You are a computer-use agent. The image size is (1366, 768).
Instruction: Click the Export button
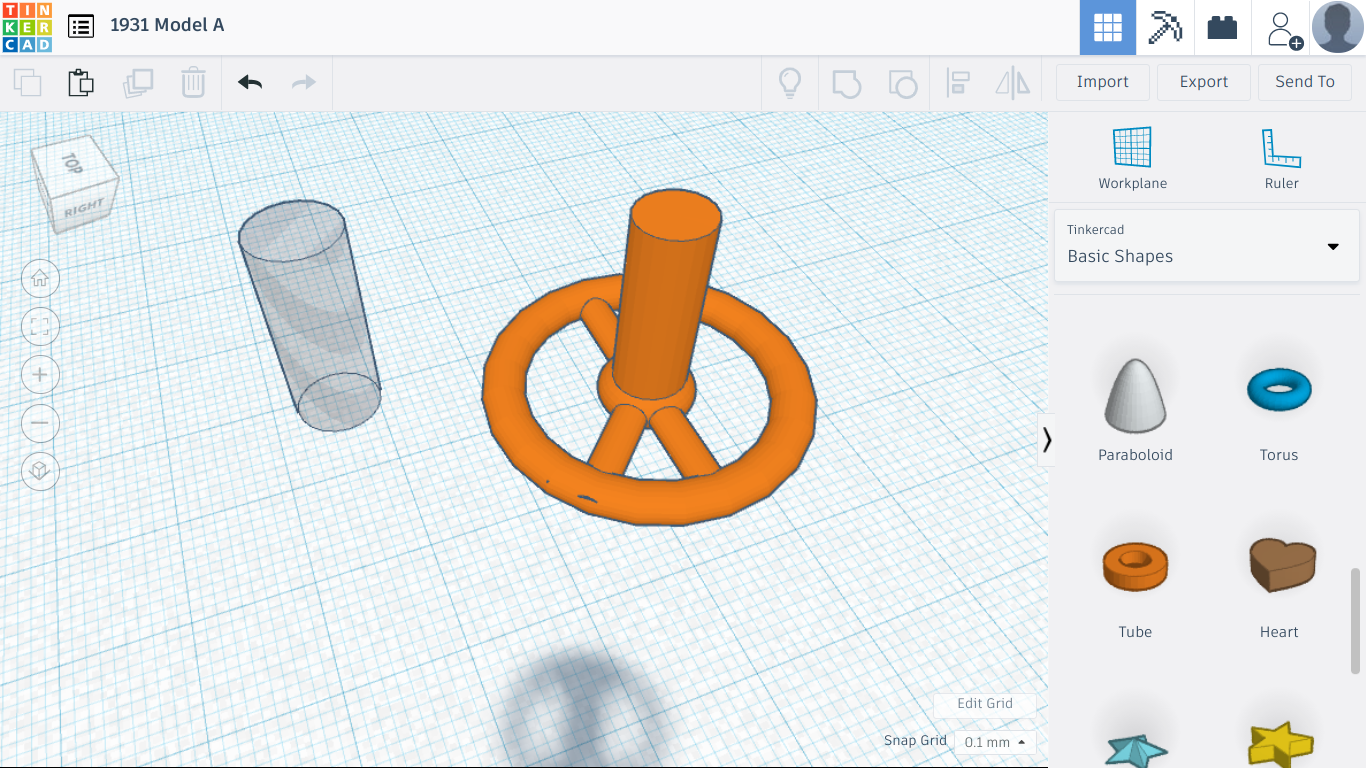[1203, 81]
